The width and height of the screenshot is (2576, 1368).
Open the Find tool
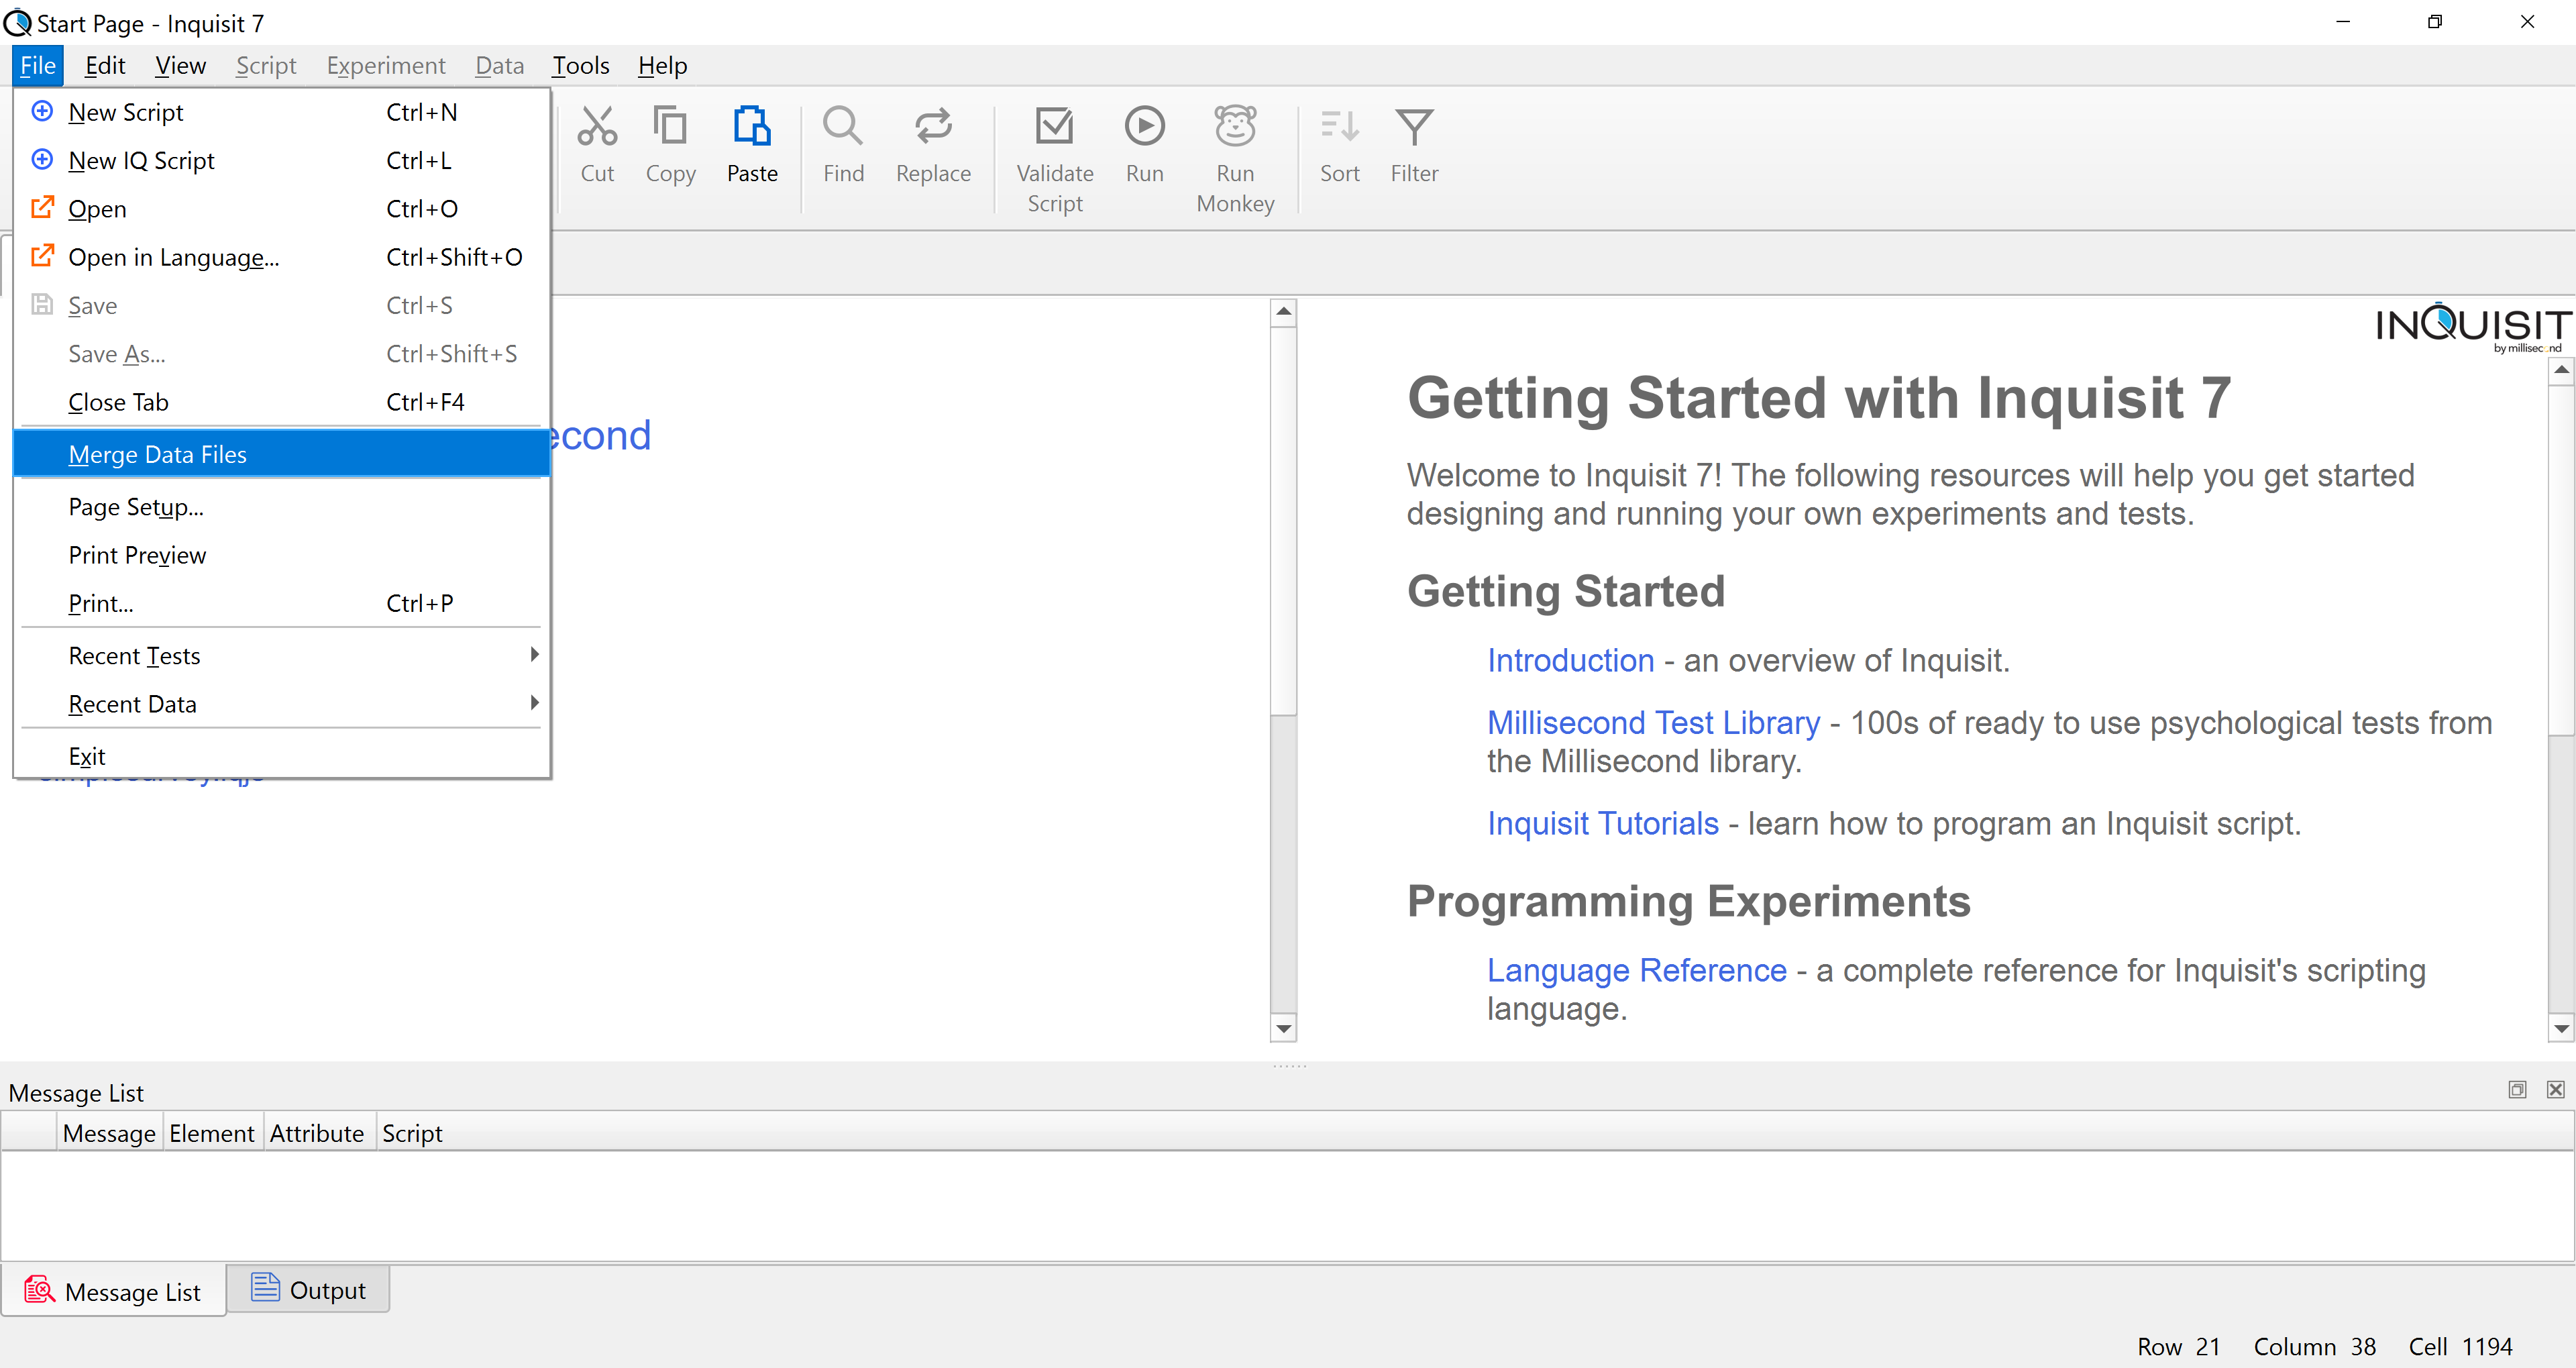click(x=843, y=146)
